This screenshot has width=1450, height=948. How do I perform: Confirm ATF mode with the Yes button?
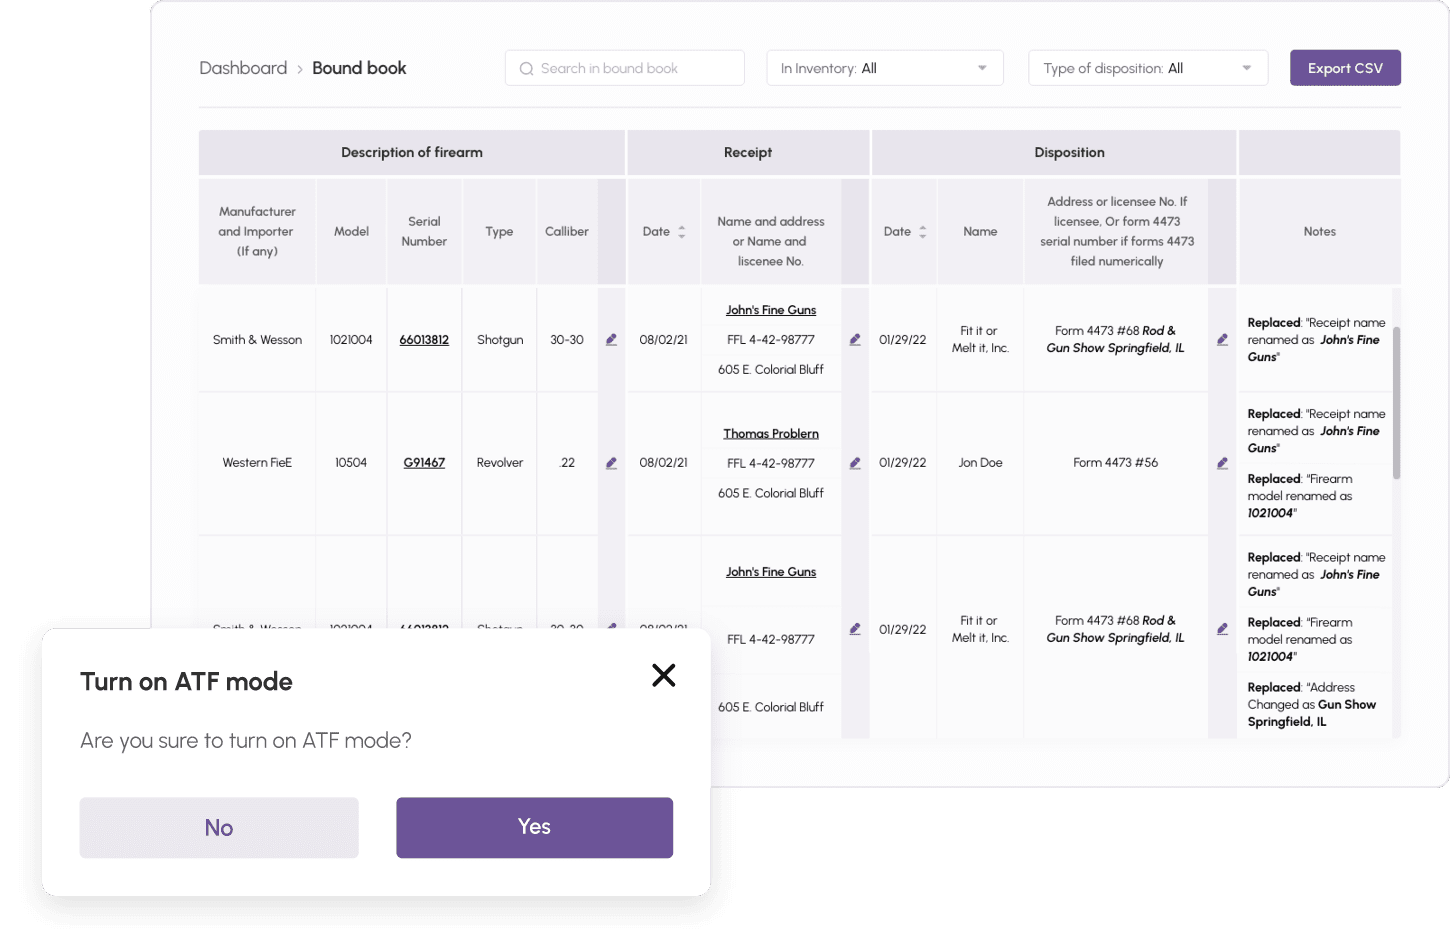[534, 827]
